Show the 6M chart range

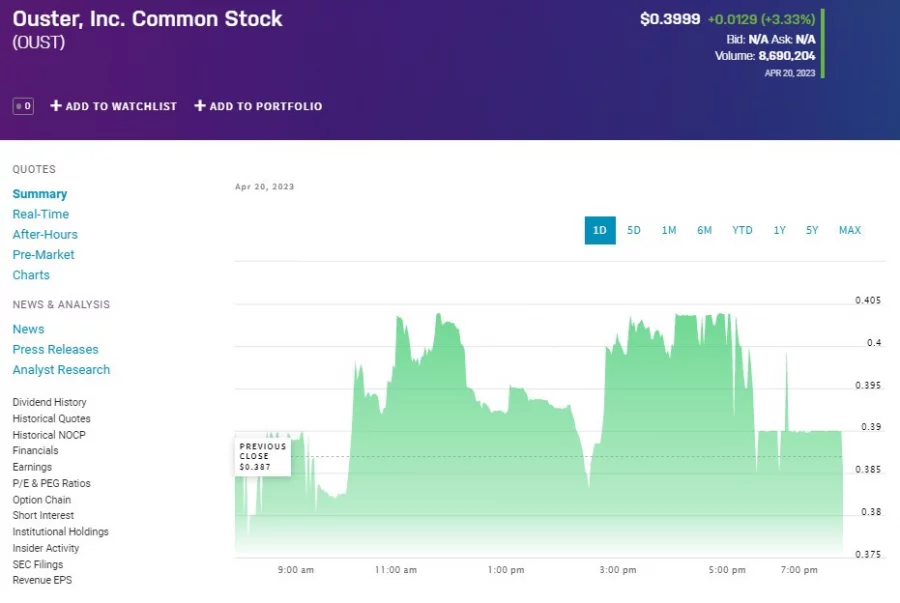705,230
